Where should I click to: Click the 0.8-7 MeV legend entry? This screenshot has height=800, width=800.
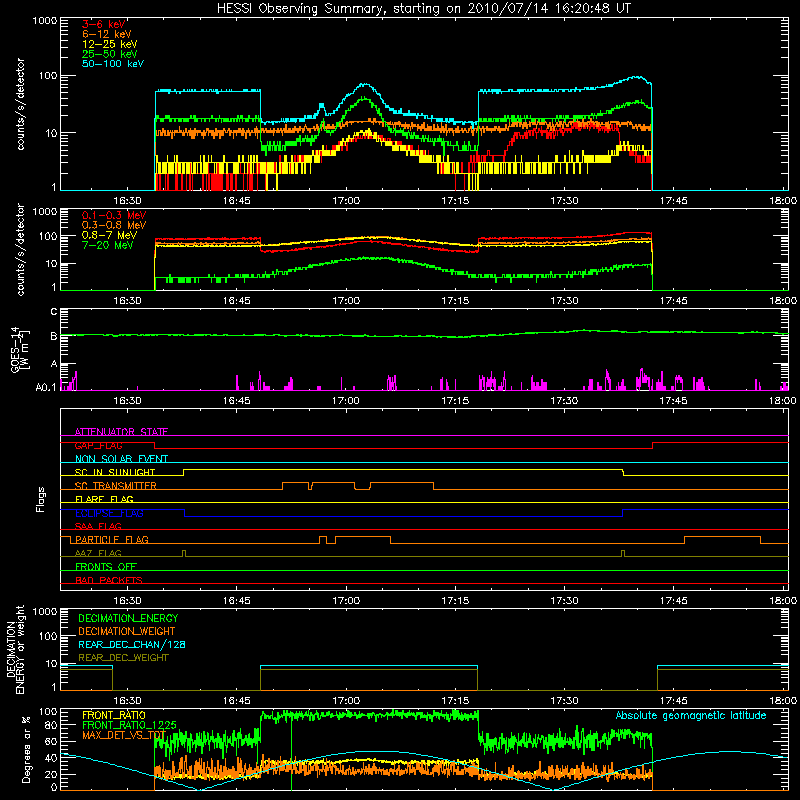[x=109, y=235]
